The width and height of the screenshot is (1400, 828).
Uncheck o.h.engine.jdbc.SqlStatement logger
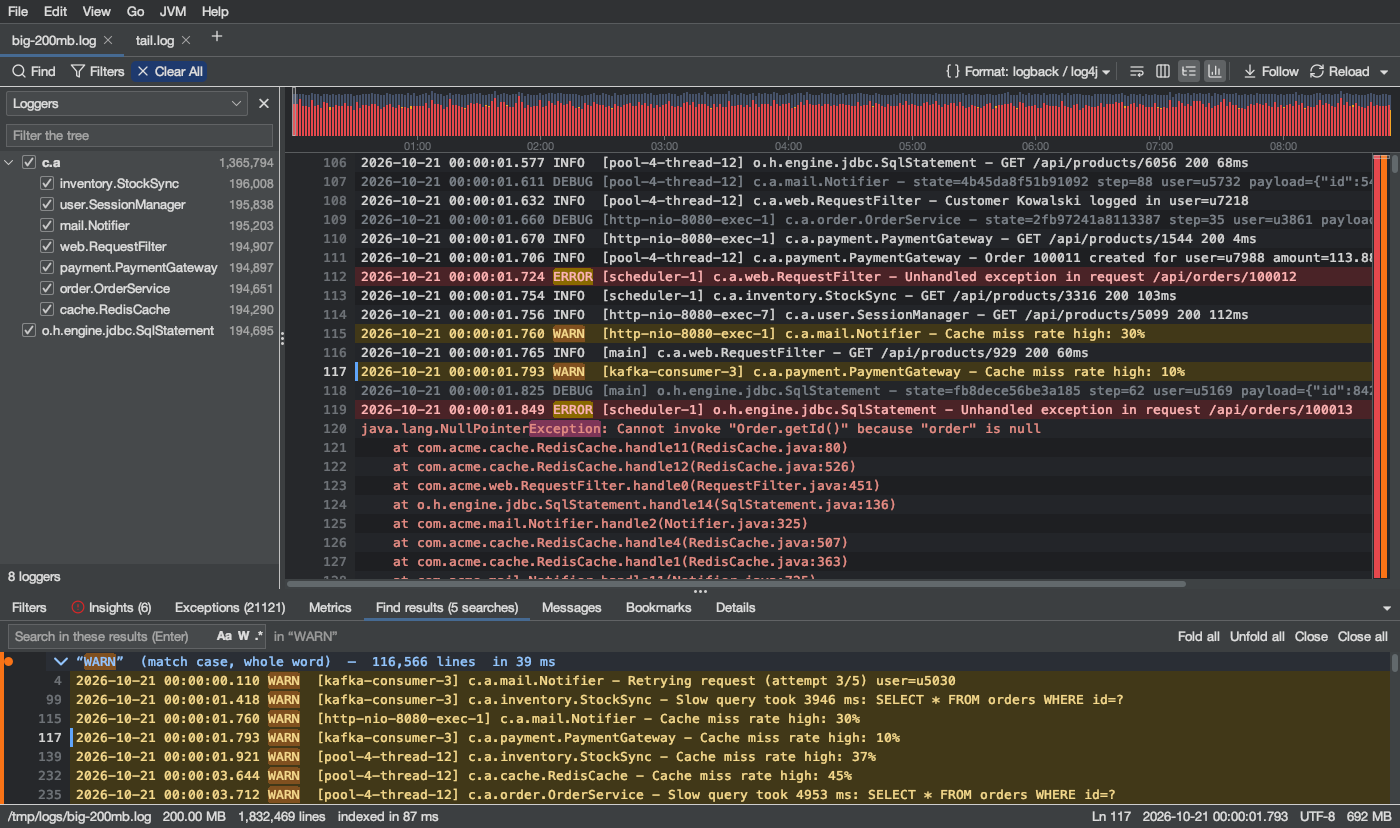pyautogui.click(x=29, y=330)
